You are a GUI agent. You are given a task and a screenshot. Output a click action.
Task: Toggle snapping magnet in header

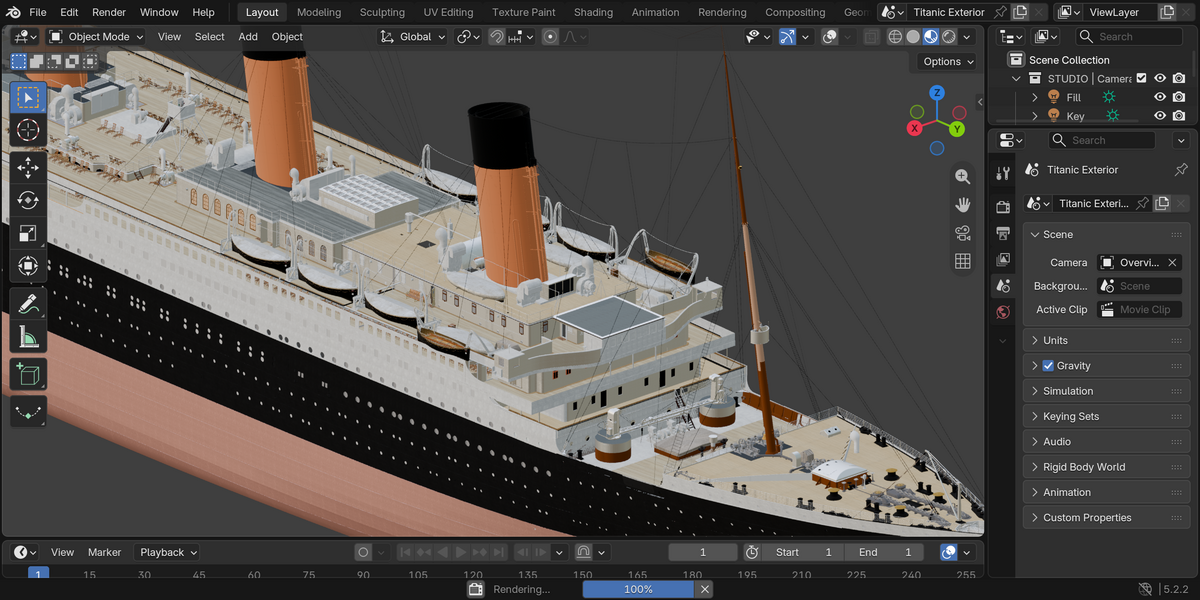pyautogui.click(x=497, y=37)
